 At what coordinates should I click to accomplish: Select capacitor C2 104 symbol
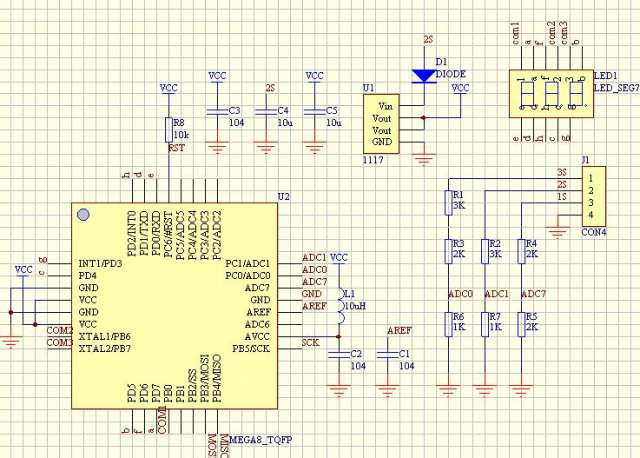[x=338, y=354]
